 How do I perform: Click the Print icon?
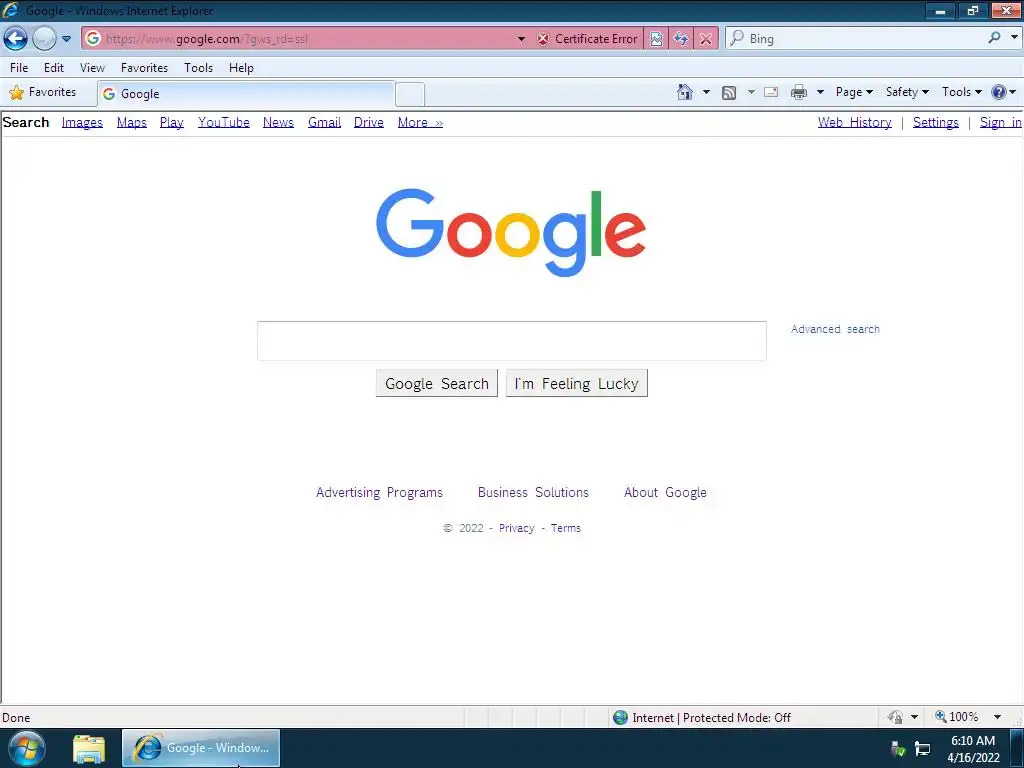click(x=799, y=93)
